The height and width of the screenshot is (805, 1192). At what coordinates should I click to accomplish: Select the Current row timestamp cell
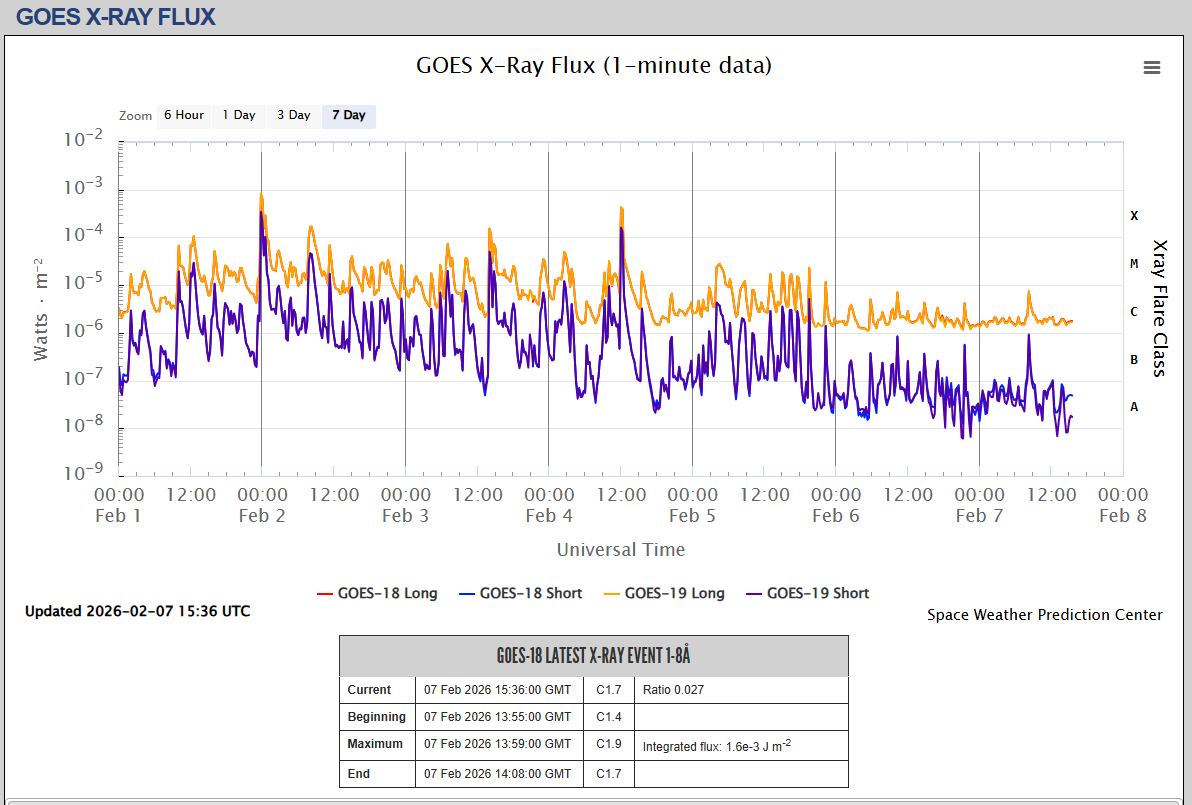498,690
